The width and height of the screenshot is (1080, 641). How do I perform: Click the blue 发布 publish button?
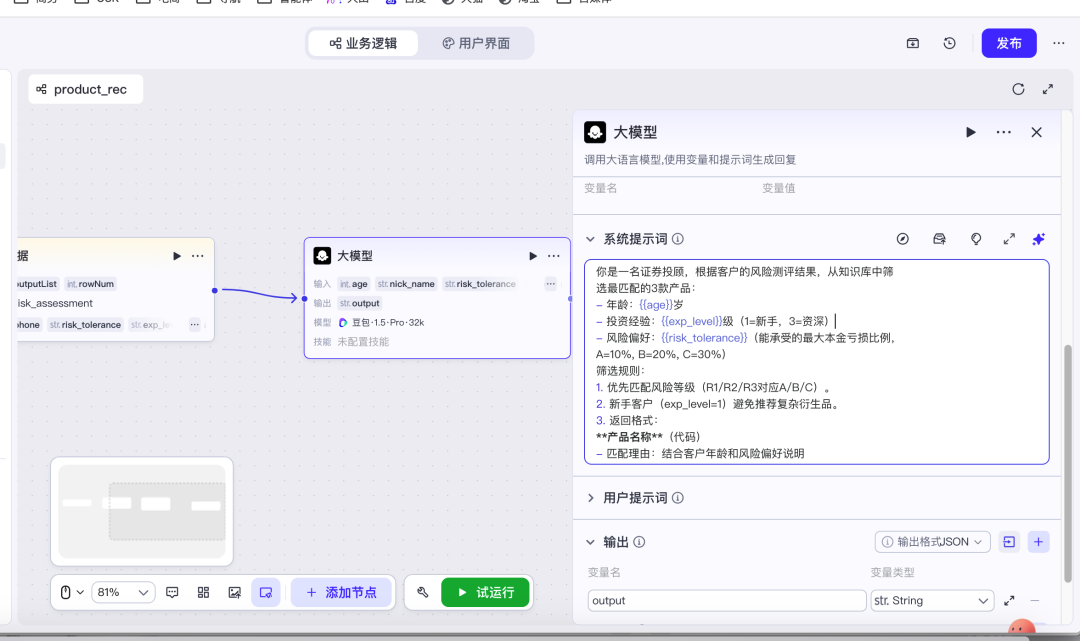(x=1009, y=43)
